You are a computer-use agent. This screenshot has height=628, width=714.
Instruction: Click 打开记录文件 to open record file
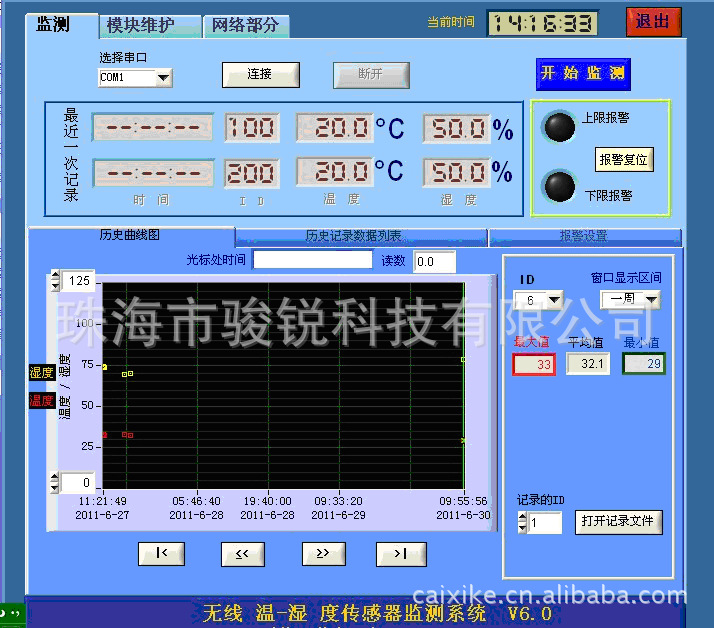[618, 521]
